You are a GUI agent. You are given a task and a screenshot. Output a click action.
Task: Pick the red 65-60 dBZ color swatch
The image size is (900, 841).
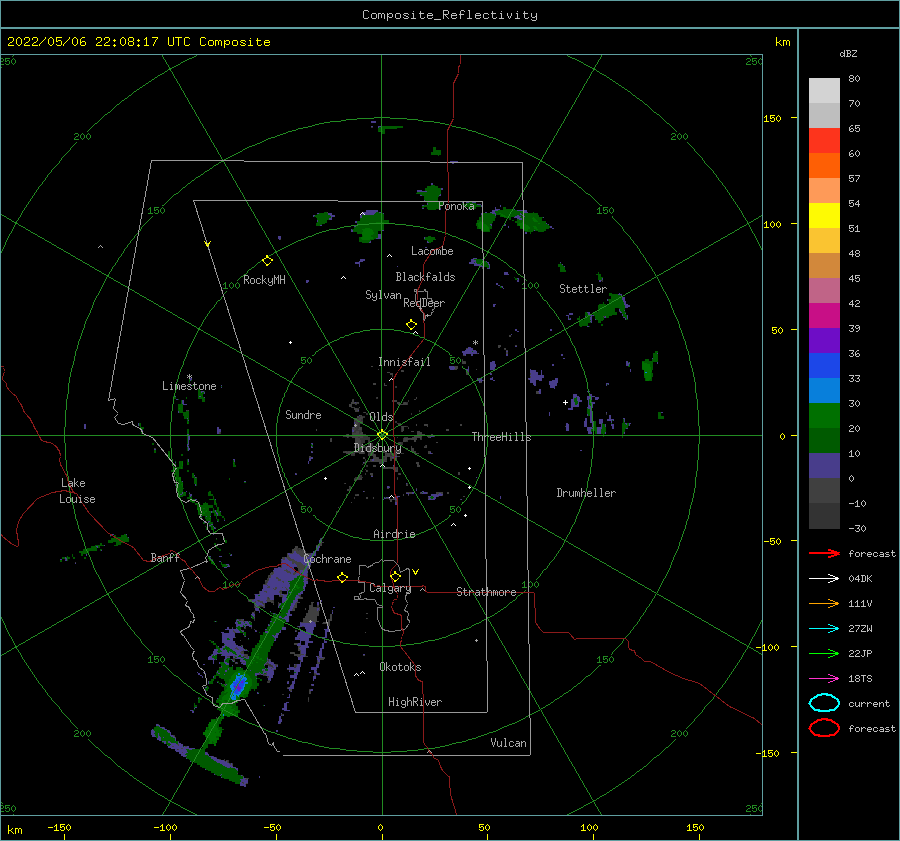[824, 141]
